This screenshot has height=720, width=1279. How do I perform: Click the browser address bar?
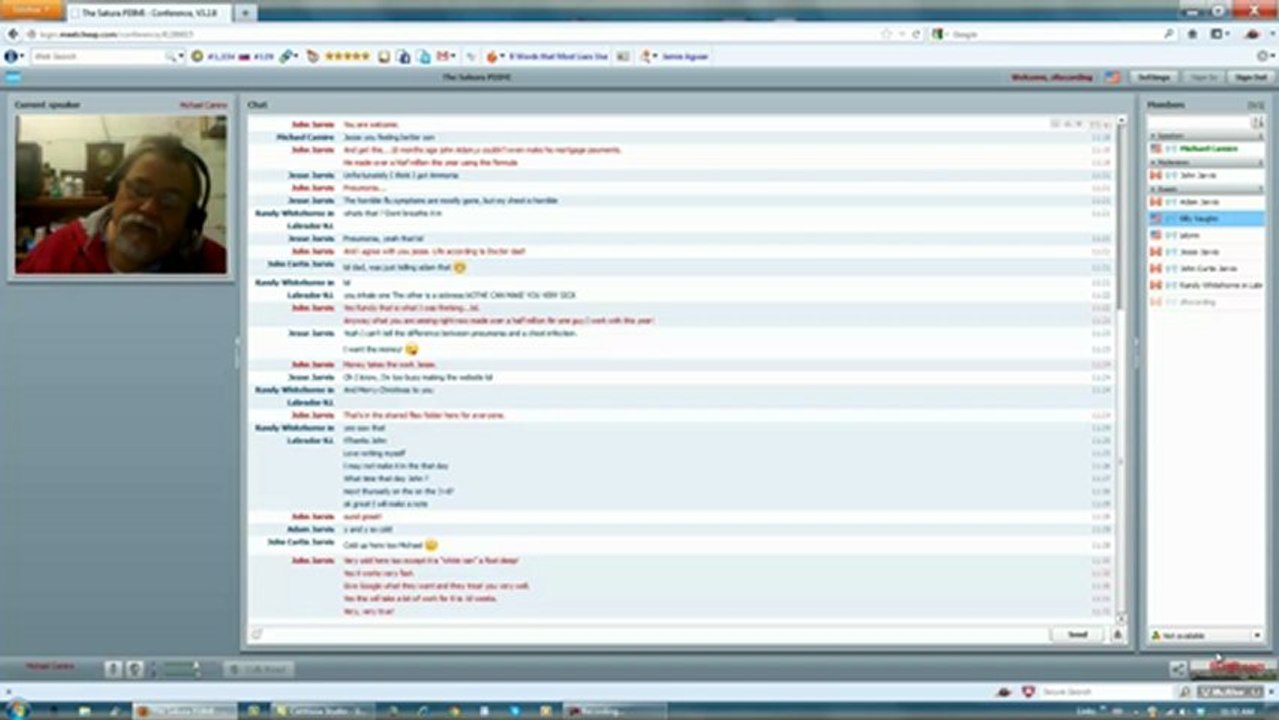pyautogui.click(x=450, y=34)
